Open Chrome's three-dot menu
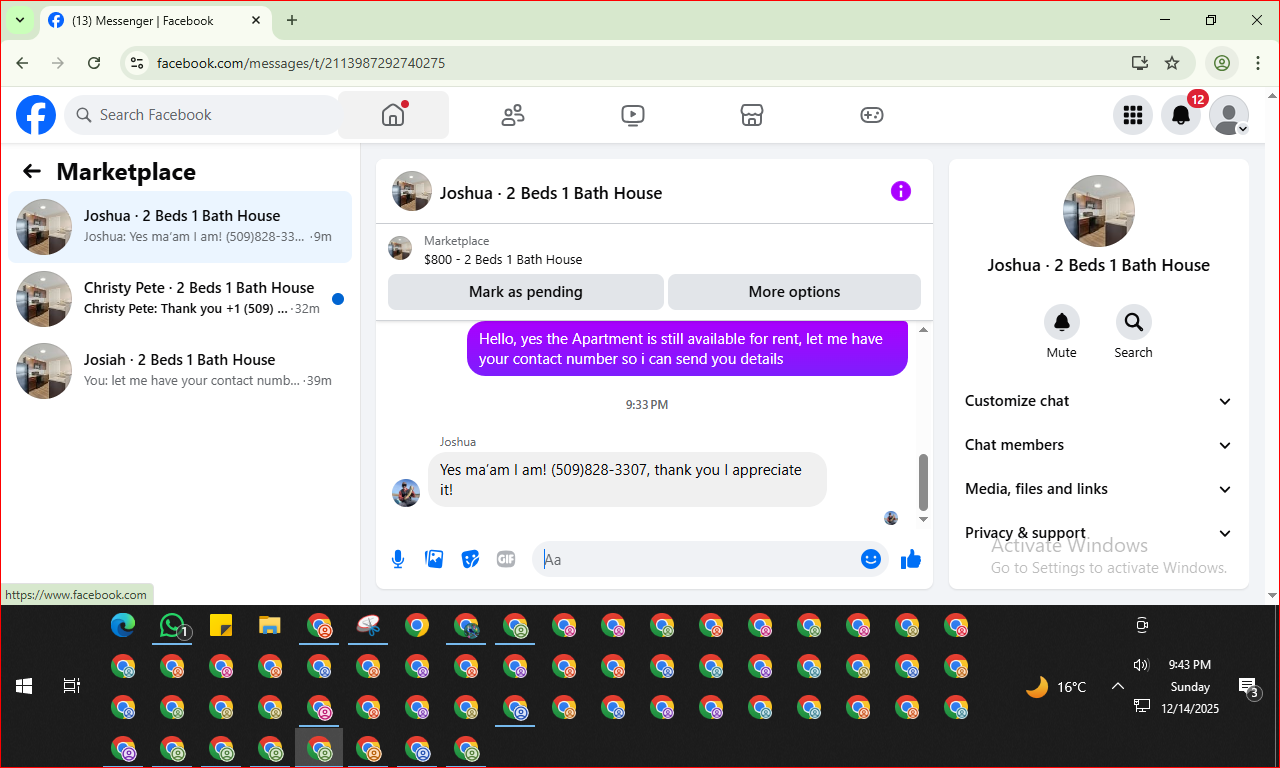Image resolution: width=1280 pixels, height=768 pixels. [x=1258, y=63]
